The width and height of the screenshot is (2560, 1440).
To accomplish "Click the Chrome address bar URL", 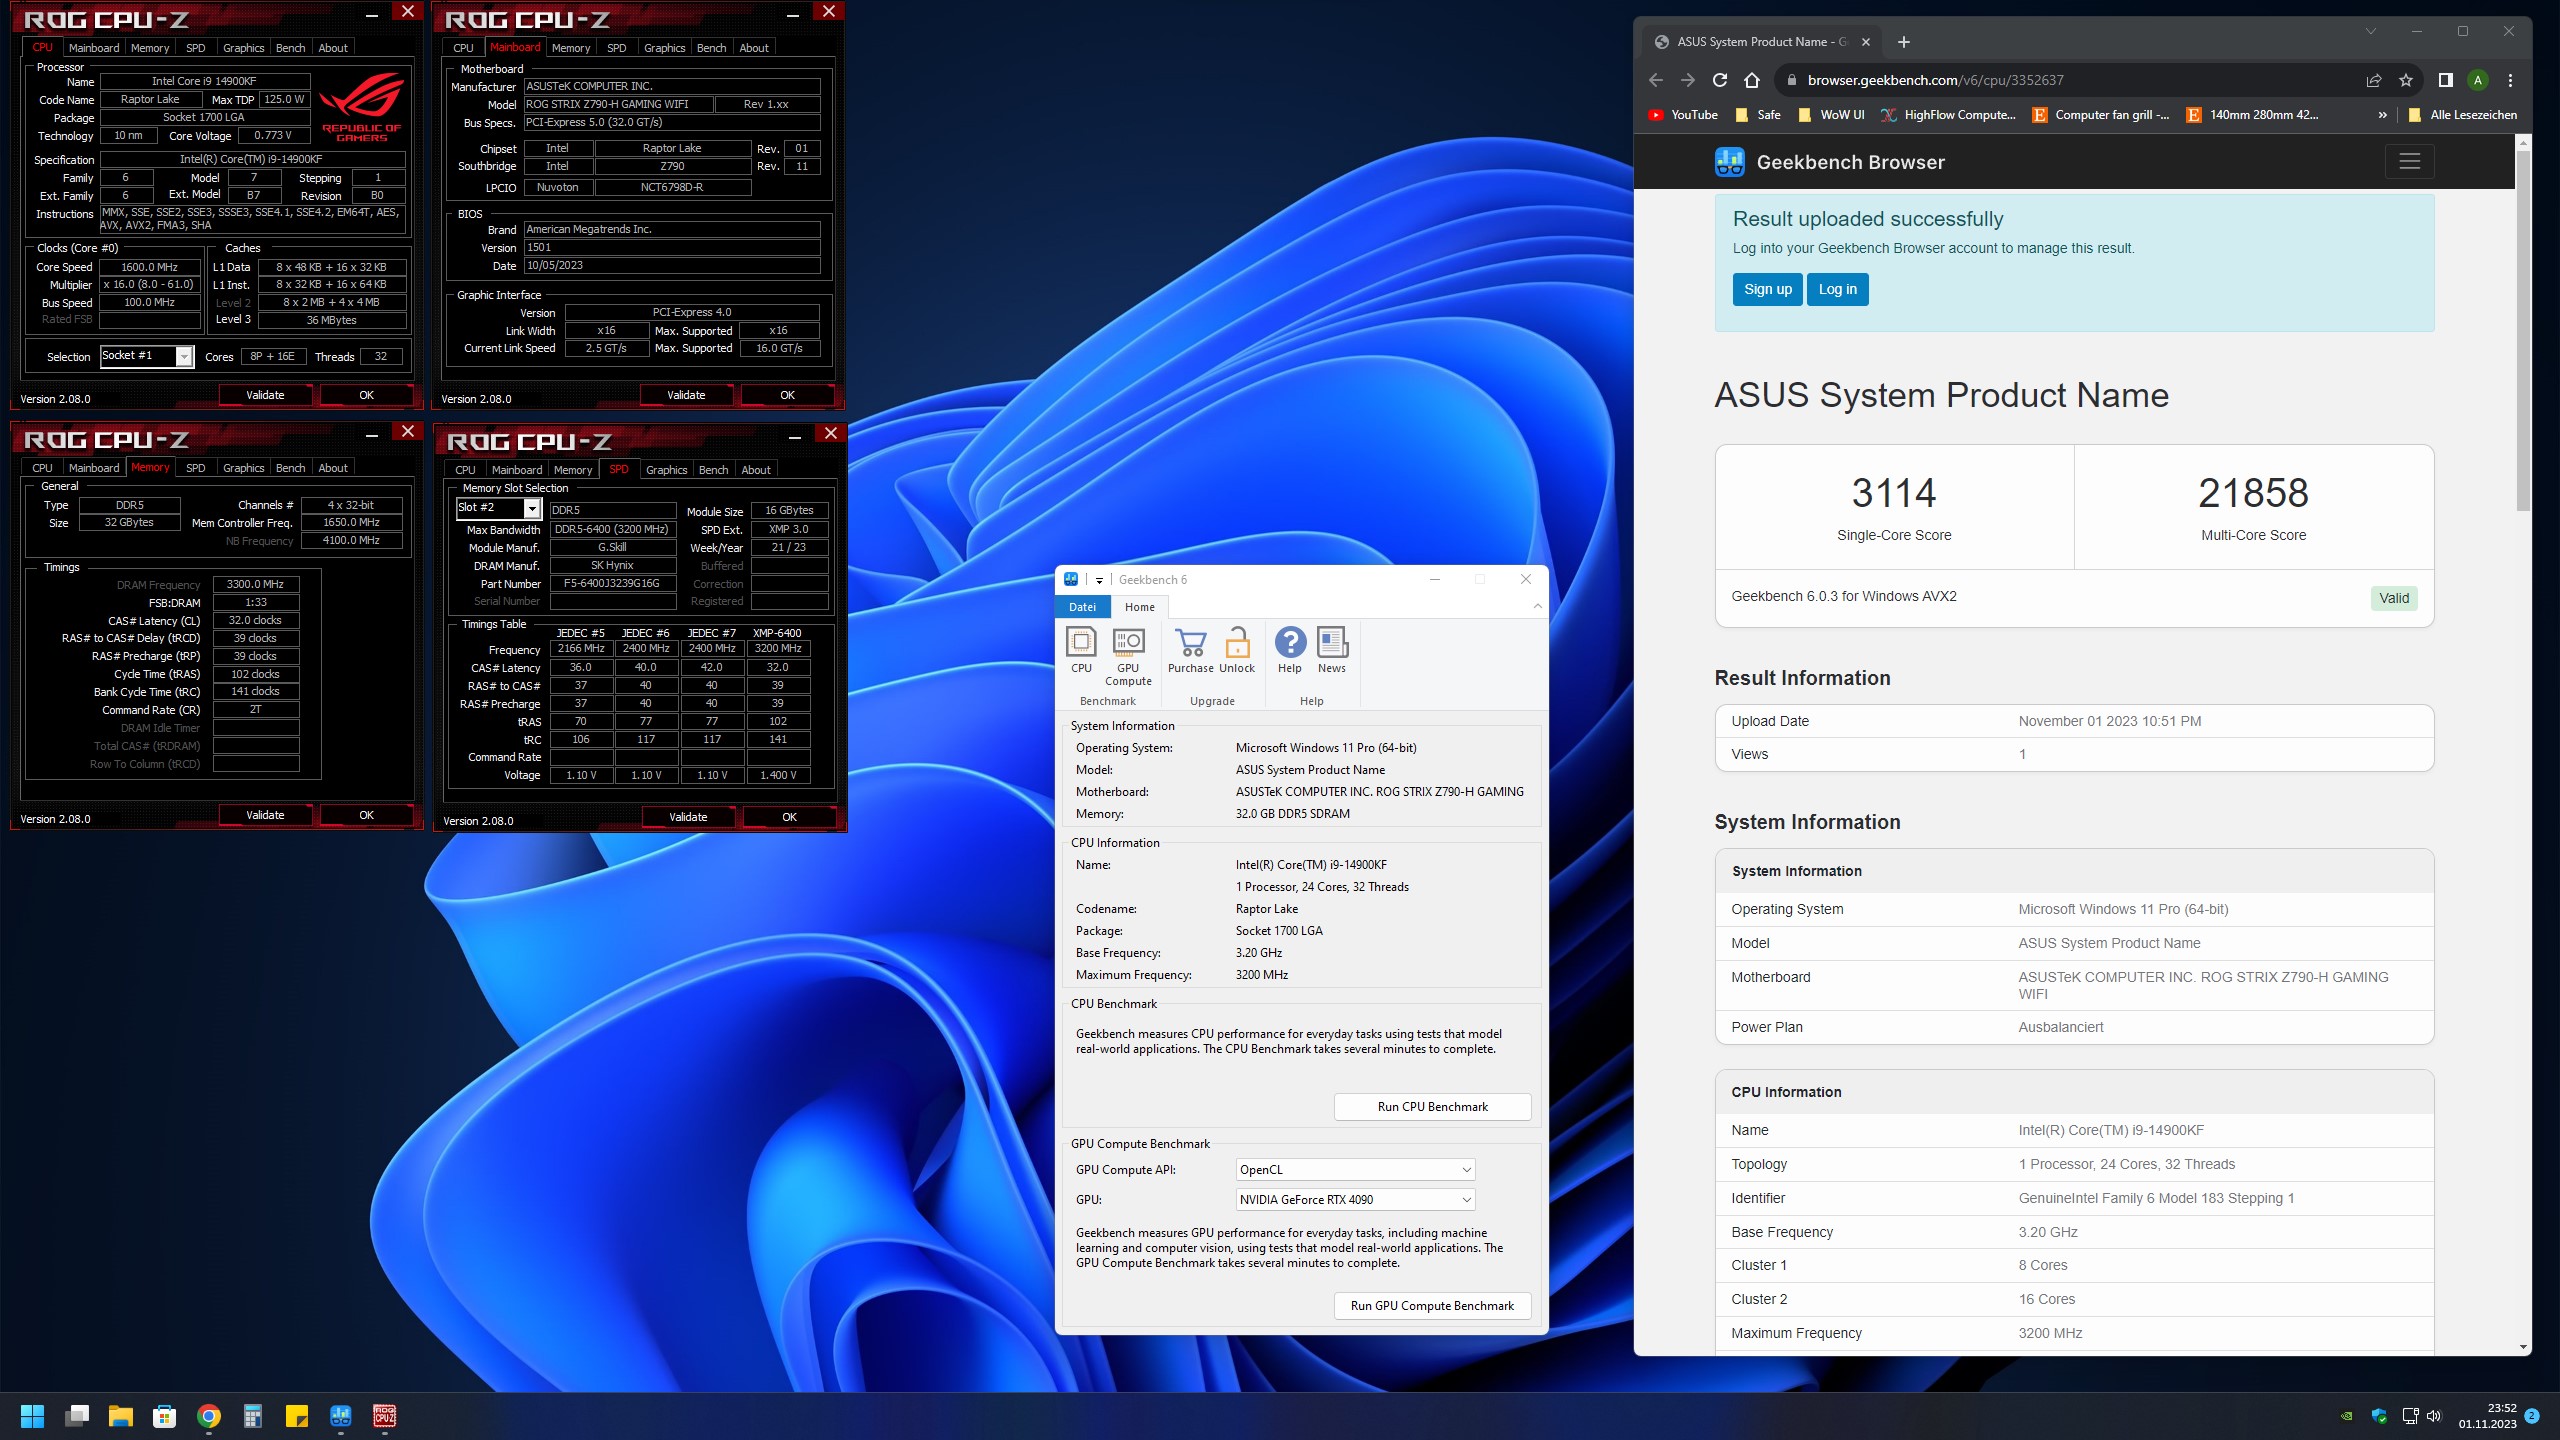I will pyautogui.click(x=1935, y=80).
